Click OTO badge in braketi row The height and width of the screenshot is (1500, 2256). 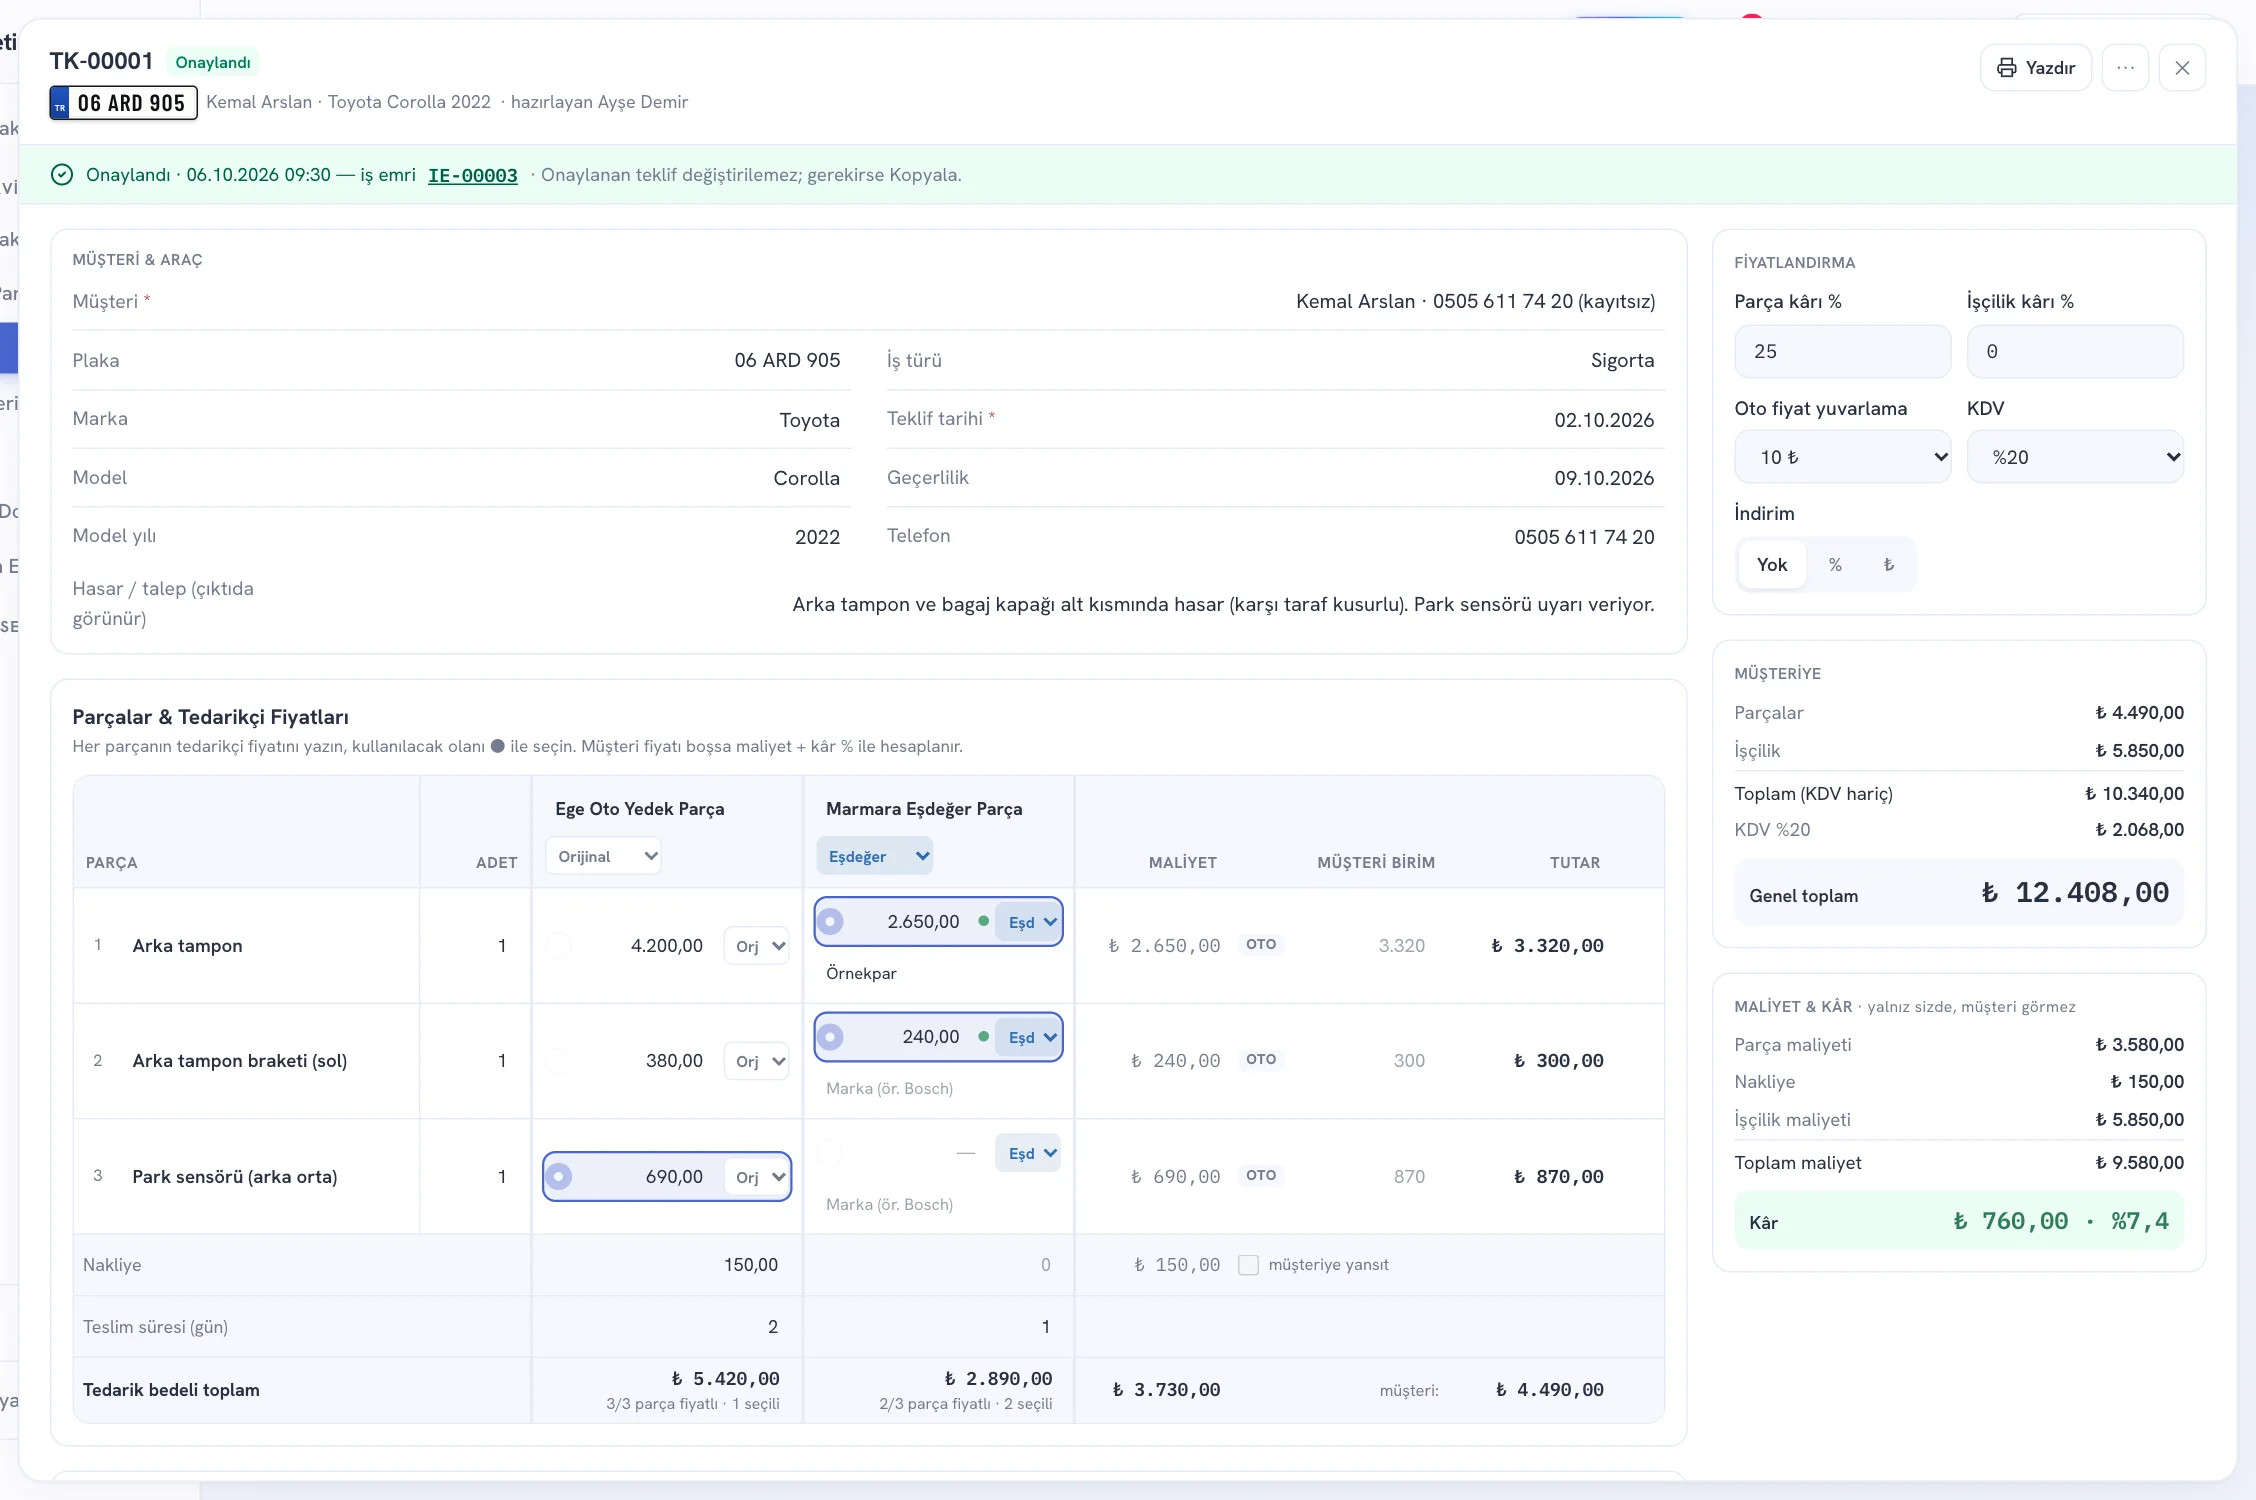coord(1261,1059)
